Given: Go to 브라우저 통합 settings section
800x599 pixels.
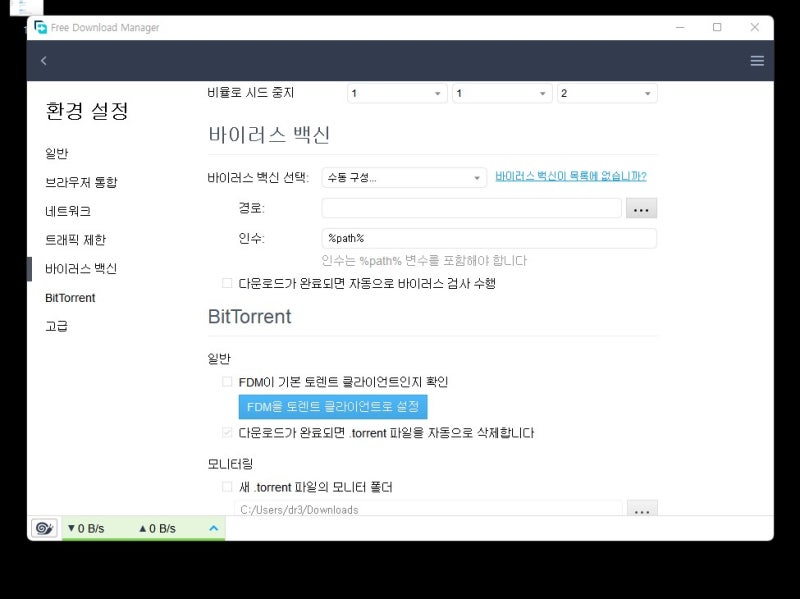Looking at the screenshot, I should [x=81, y=182].
